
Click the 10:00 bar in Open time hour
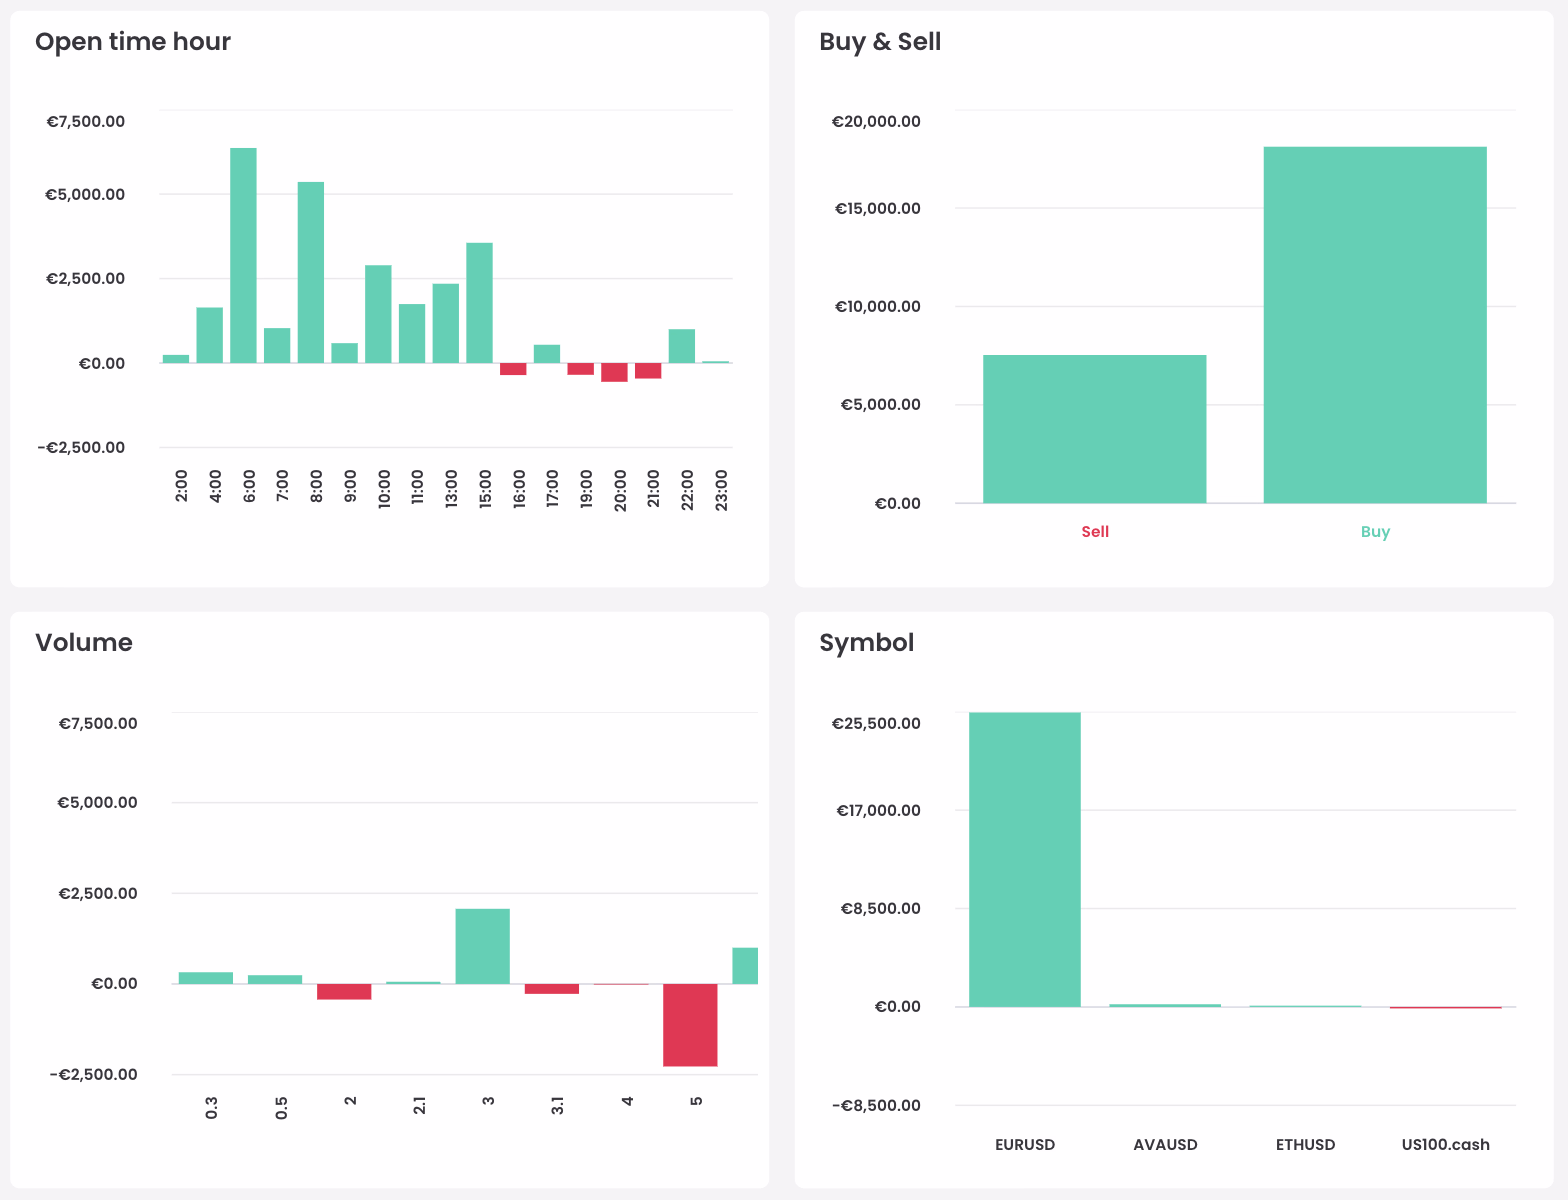pyautogui.click(x=378, y=314)
